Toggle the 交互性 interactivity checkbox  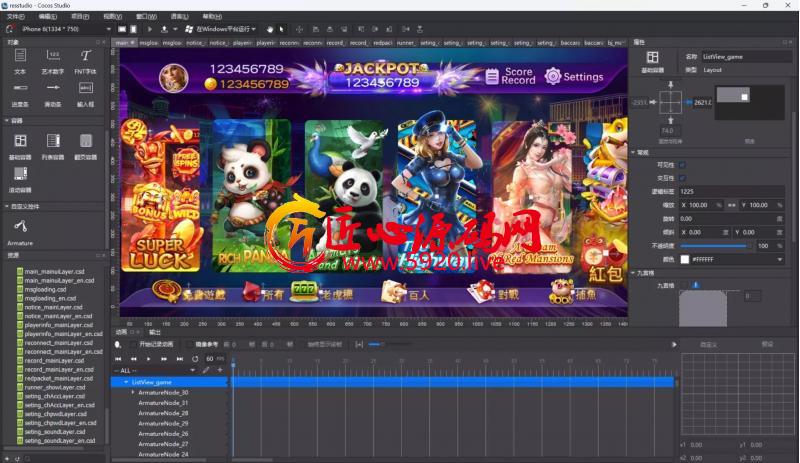[683, 178]
